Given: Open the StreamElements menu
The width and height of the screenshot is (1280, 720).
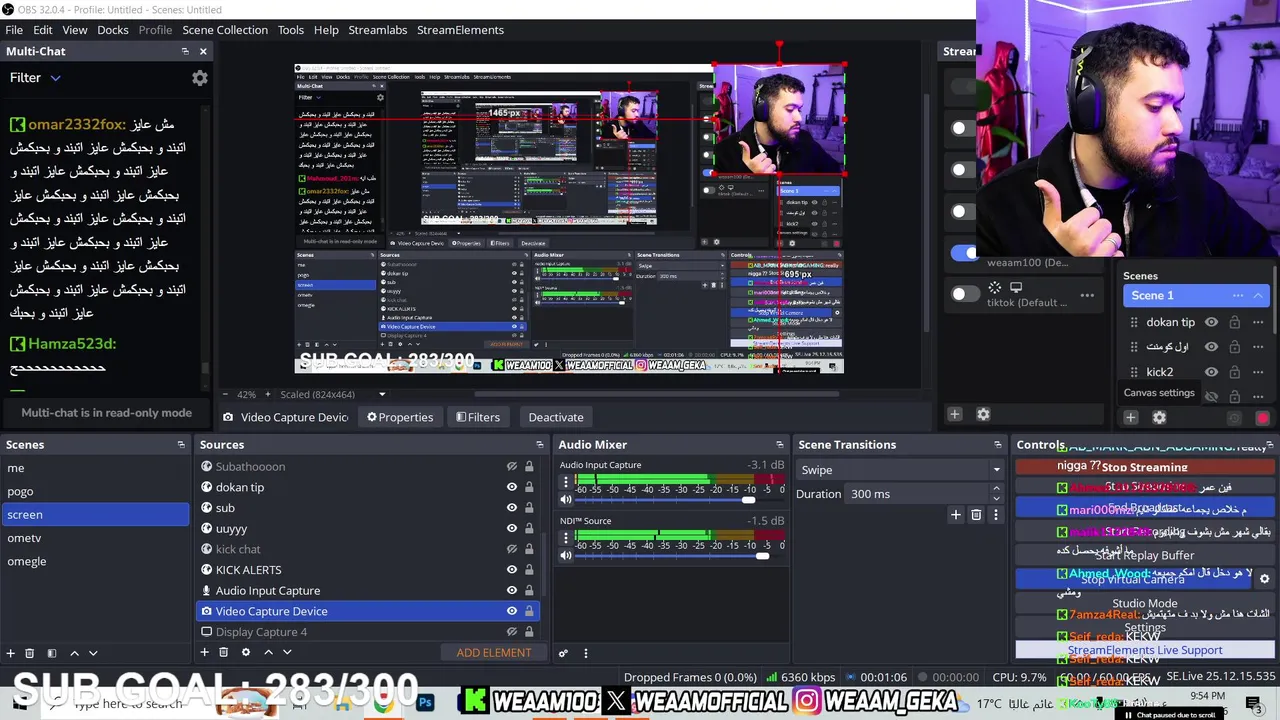Looking at the screenshot, I should point(460,30).
